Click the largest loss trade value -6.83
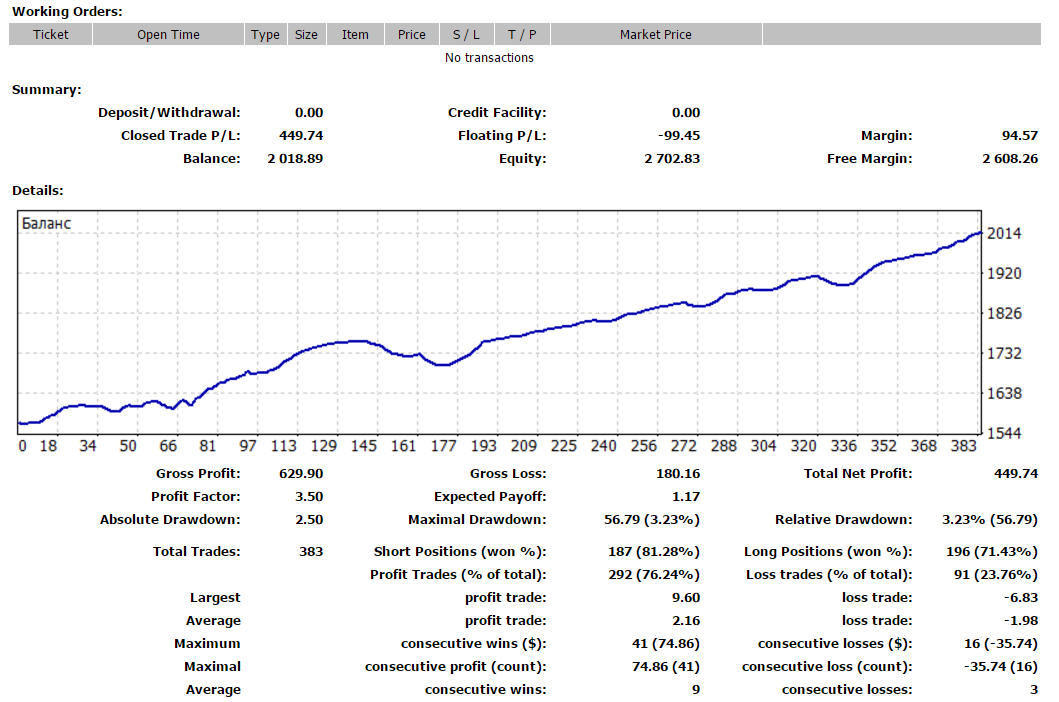This screenshot has width=1059, height=702. 1021,597
